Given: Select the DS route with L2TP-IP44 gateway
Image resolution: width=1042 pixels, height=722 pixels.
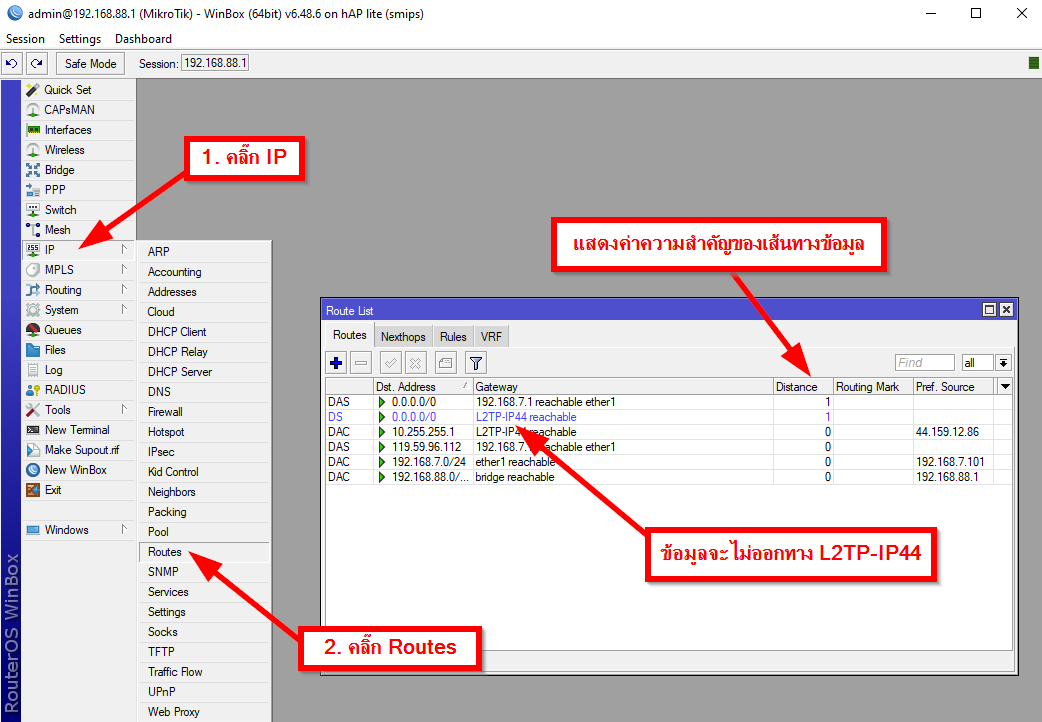Looking at the screenshot, I should (669, 417).
